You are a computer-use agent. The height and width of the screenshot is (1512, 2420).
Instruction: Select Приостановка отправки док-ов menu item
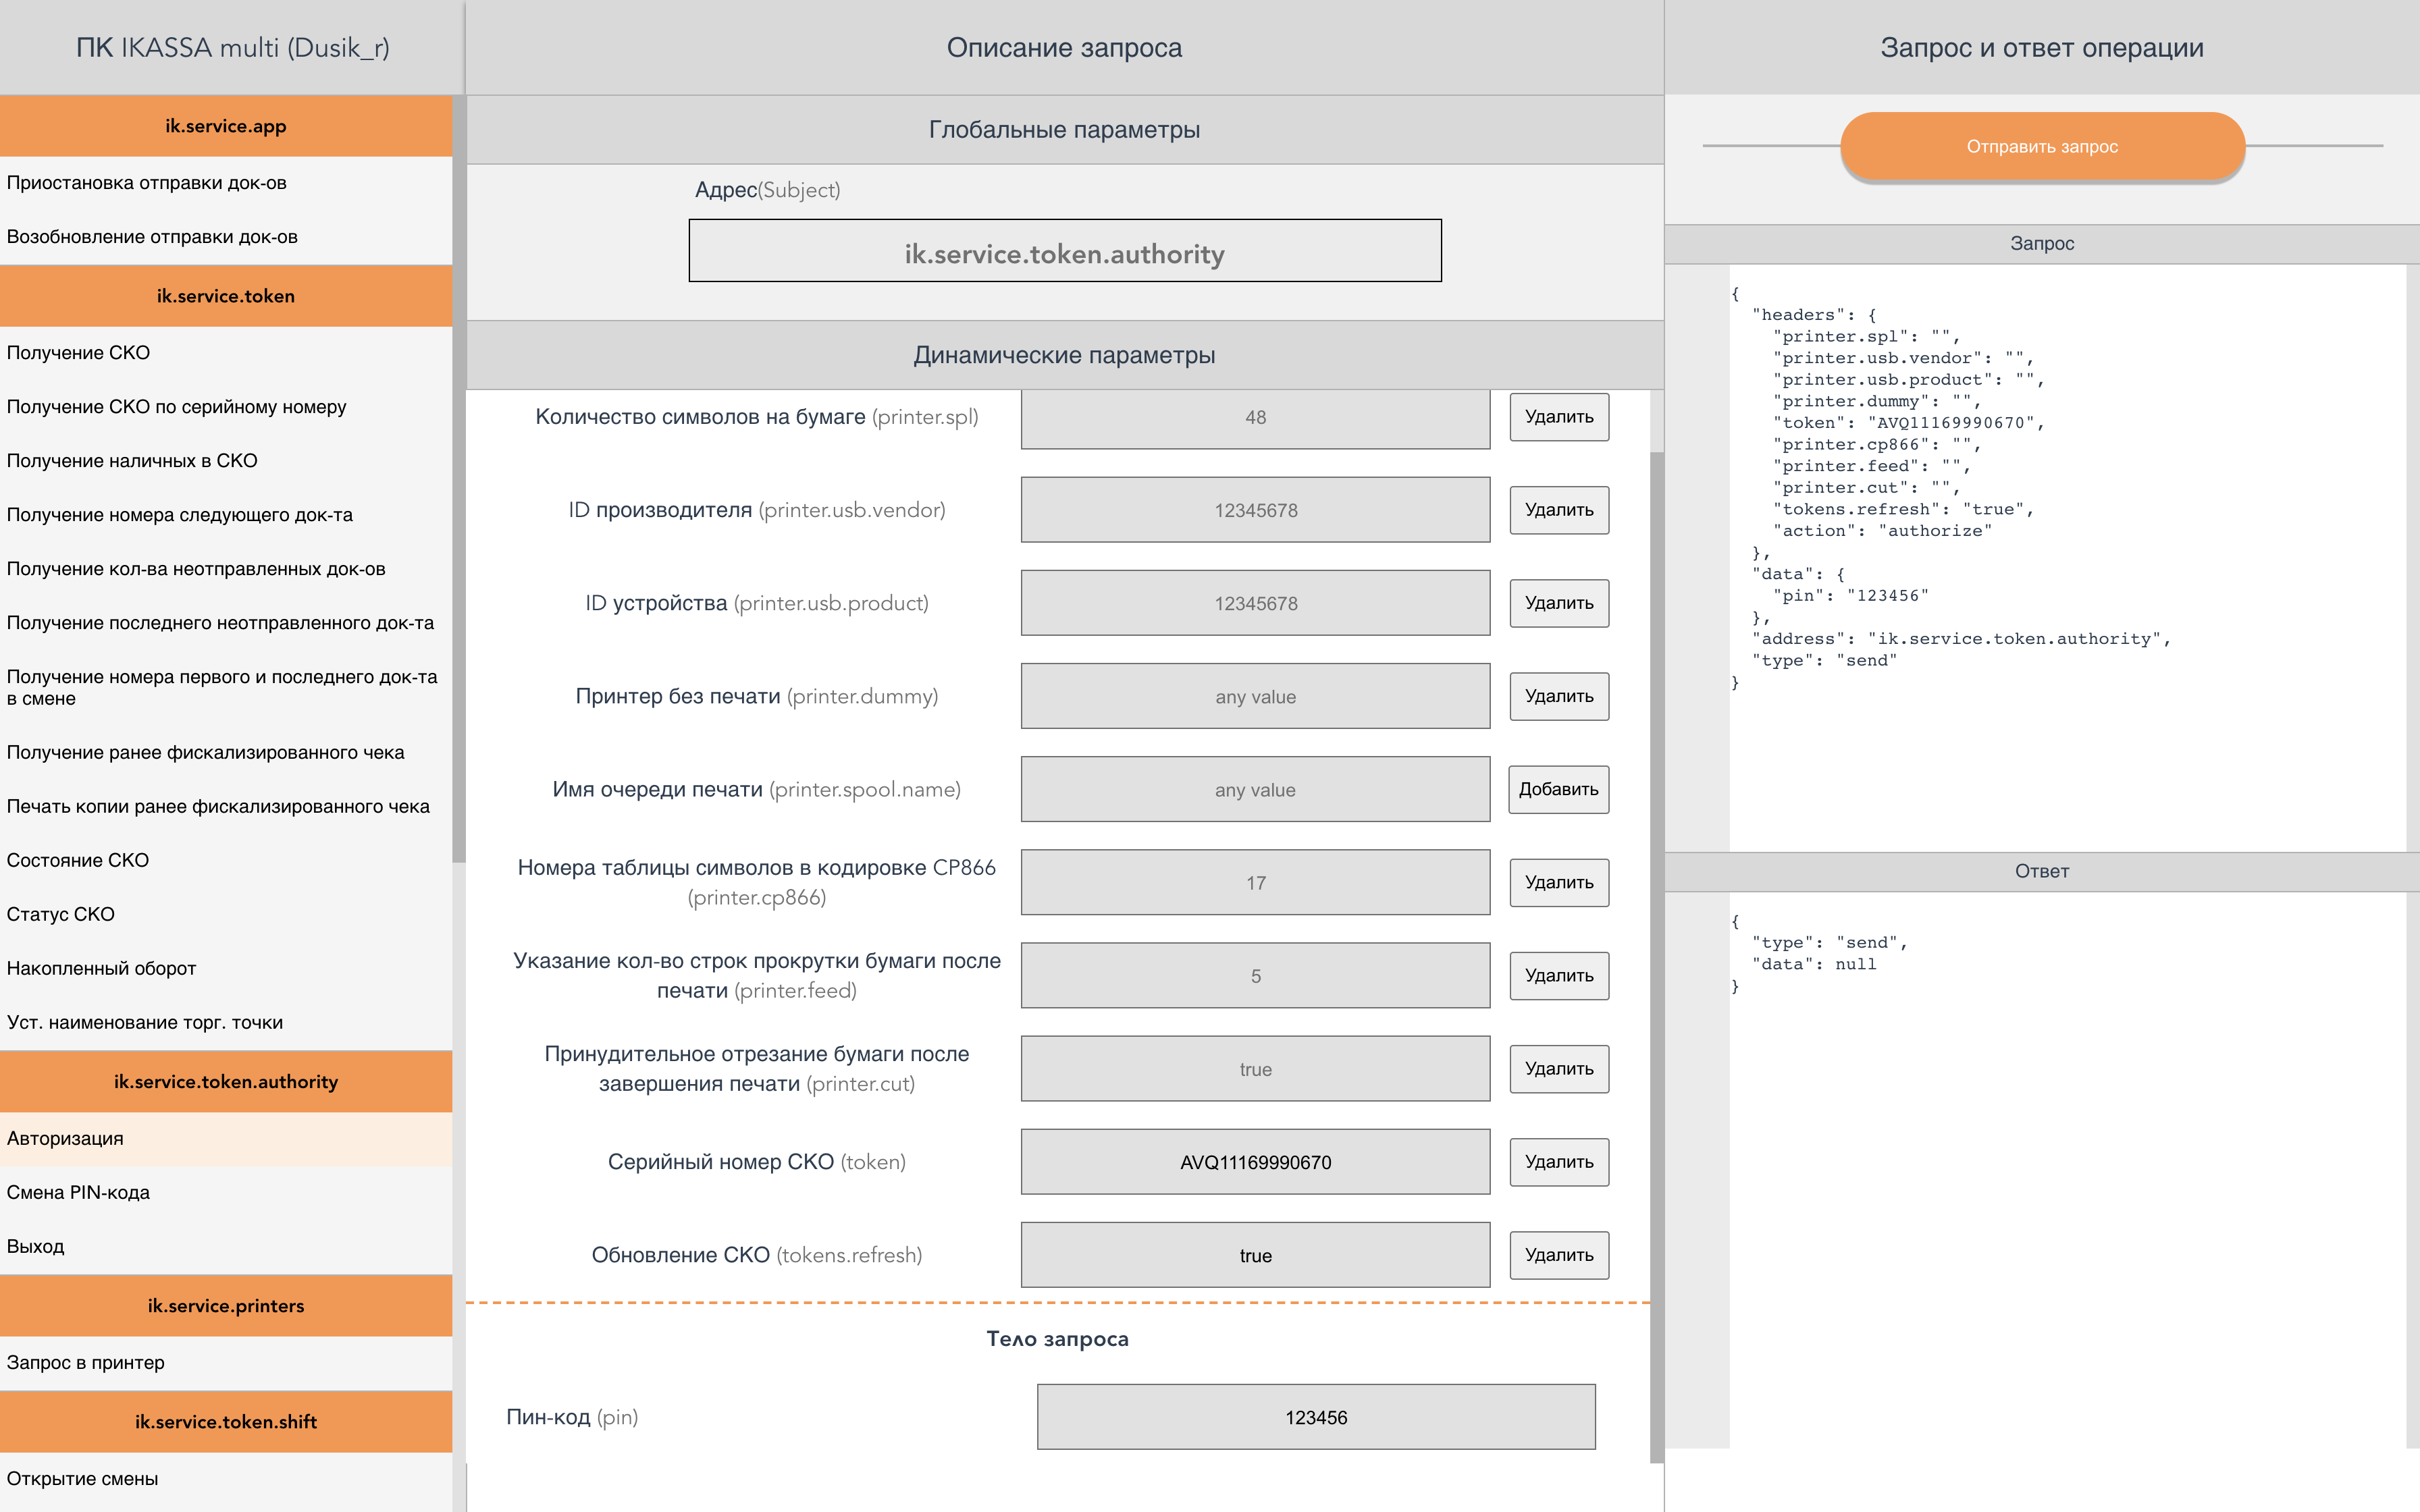(x=146, y=183)
